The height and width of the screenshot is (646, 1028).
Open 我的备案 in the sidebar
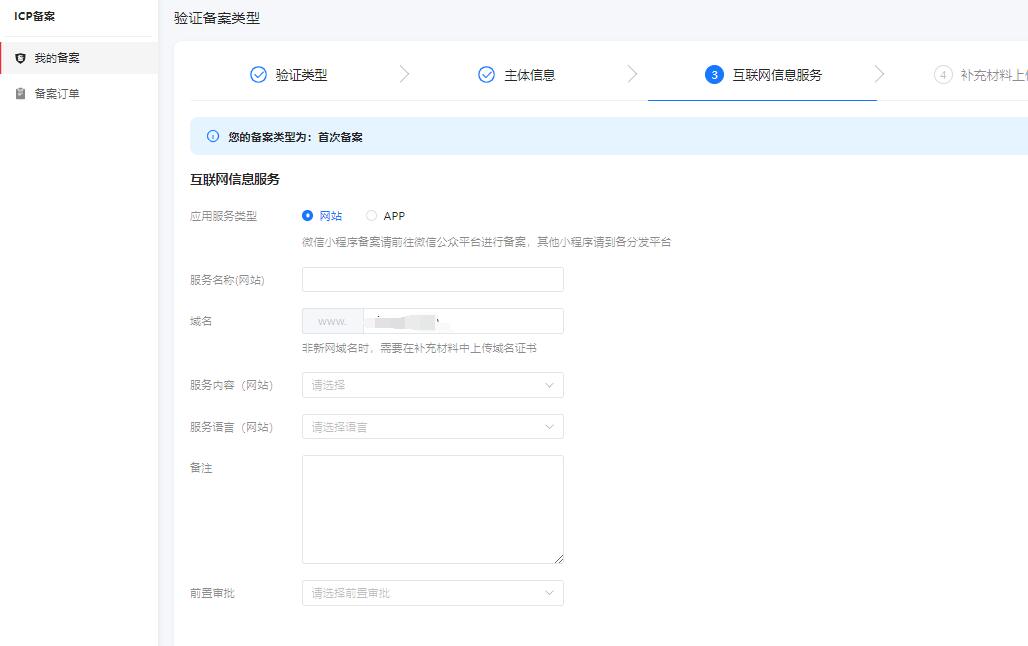click(x=79, y=58)
